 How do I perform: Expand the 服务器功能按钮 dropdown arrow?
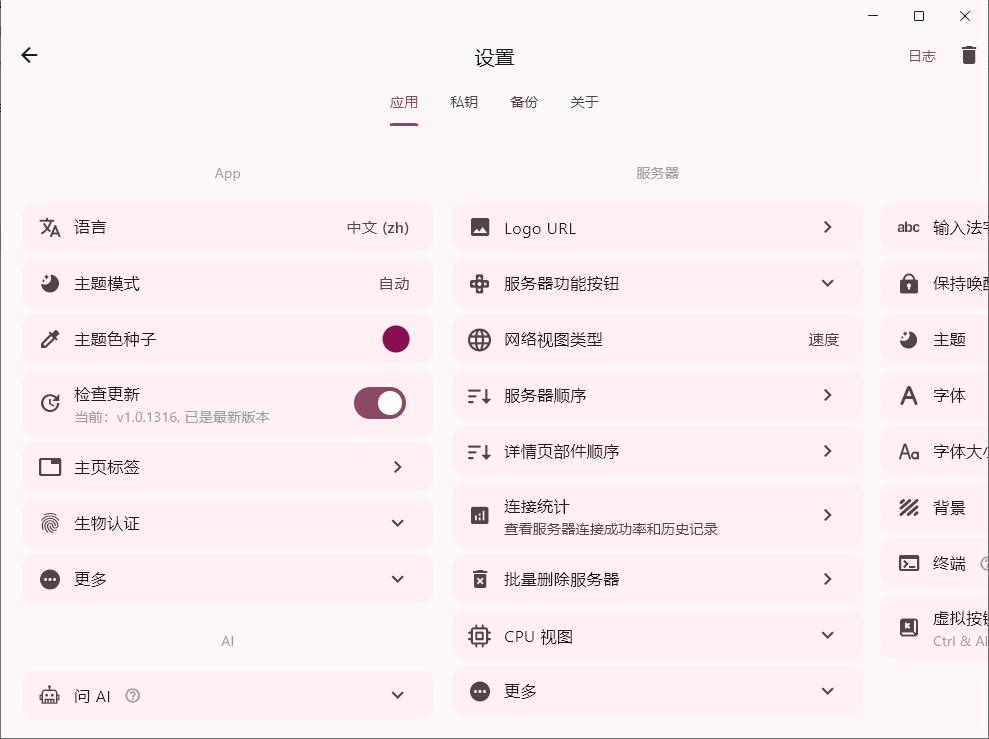click(828, 283)
